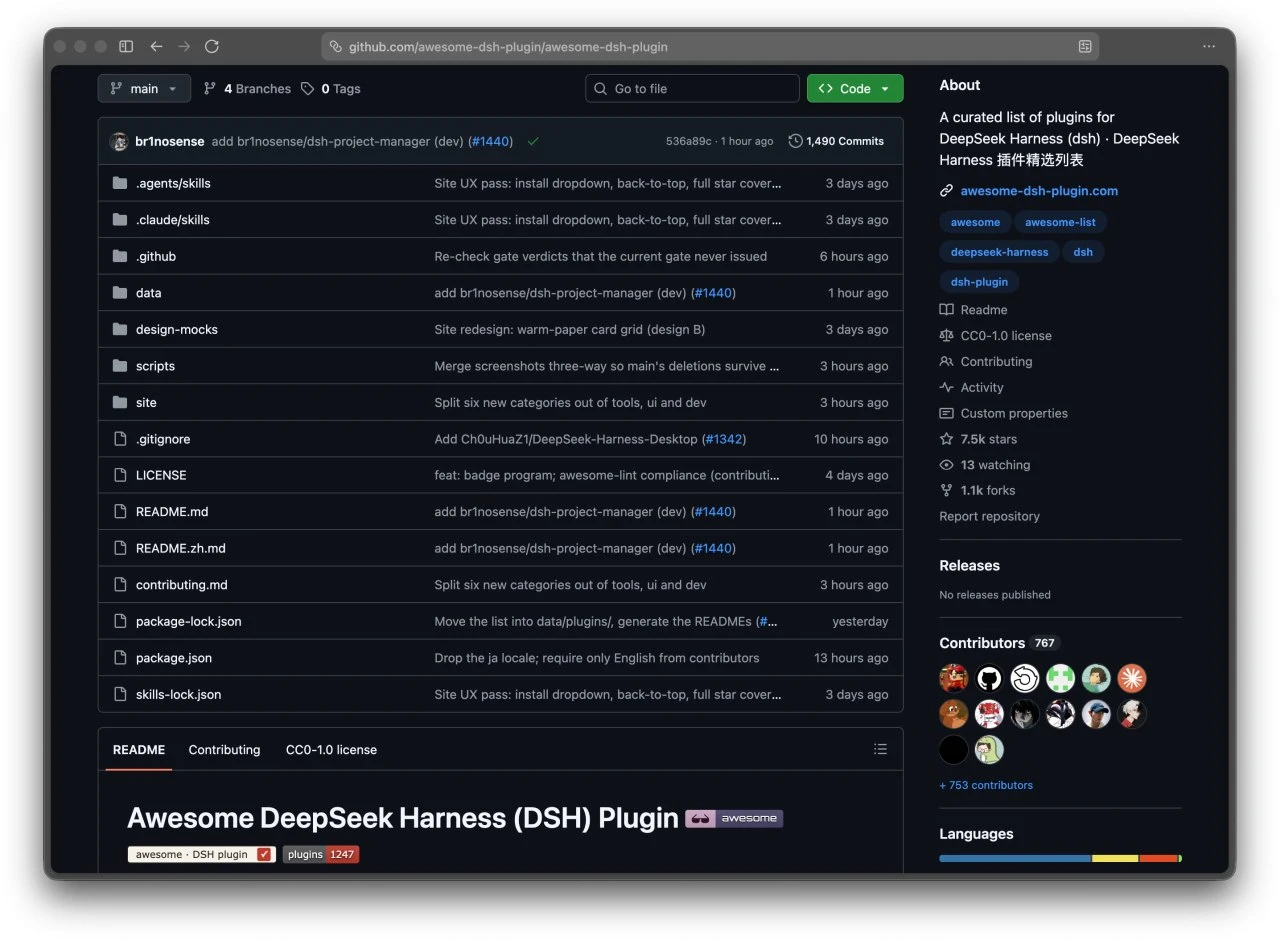Click the green commit status checkmark
This screenshot has height=940, width=1280.
coord(533,141)
